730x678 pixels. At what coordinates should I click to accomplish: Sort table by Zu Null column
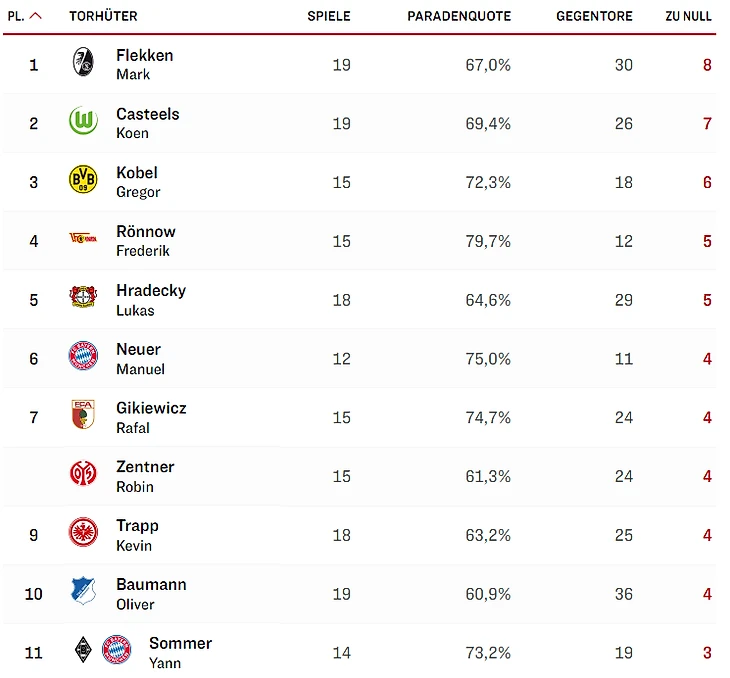coord(688,16)
